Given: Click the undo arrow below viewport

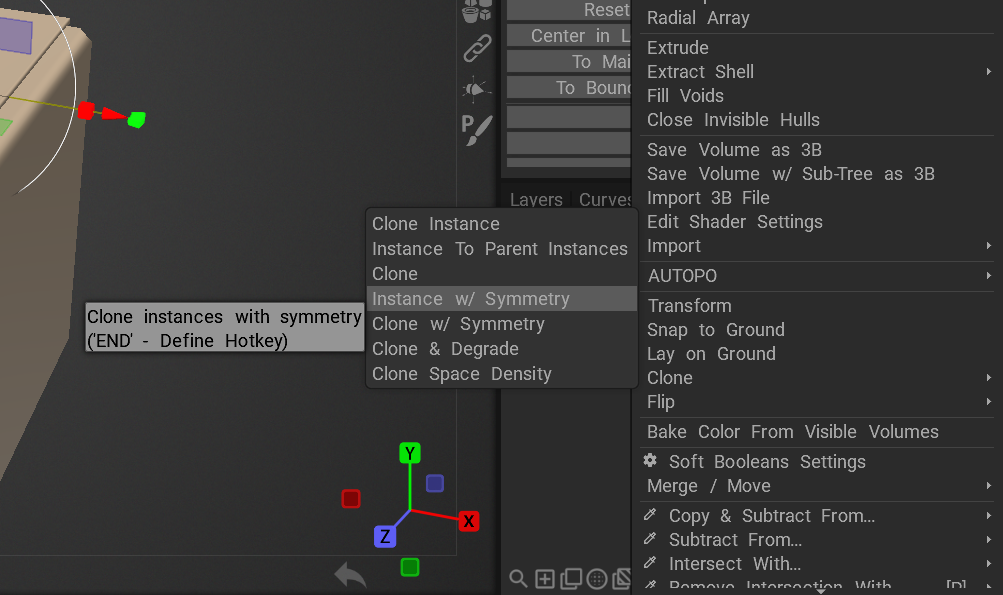Looking at the screenshot, I should click(x=350, y=575).
